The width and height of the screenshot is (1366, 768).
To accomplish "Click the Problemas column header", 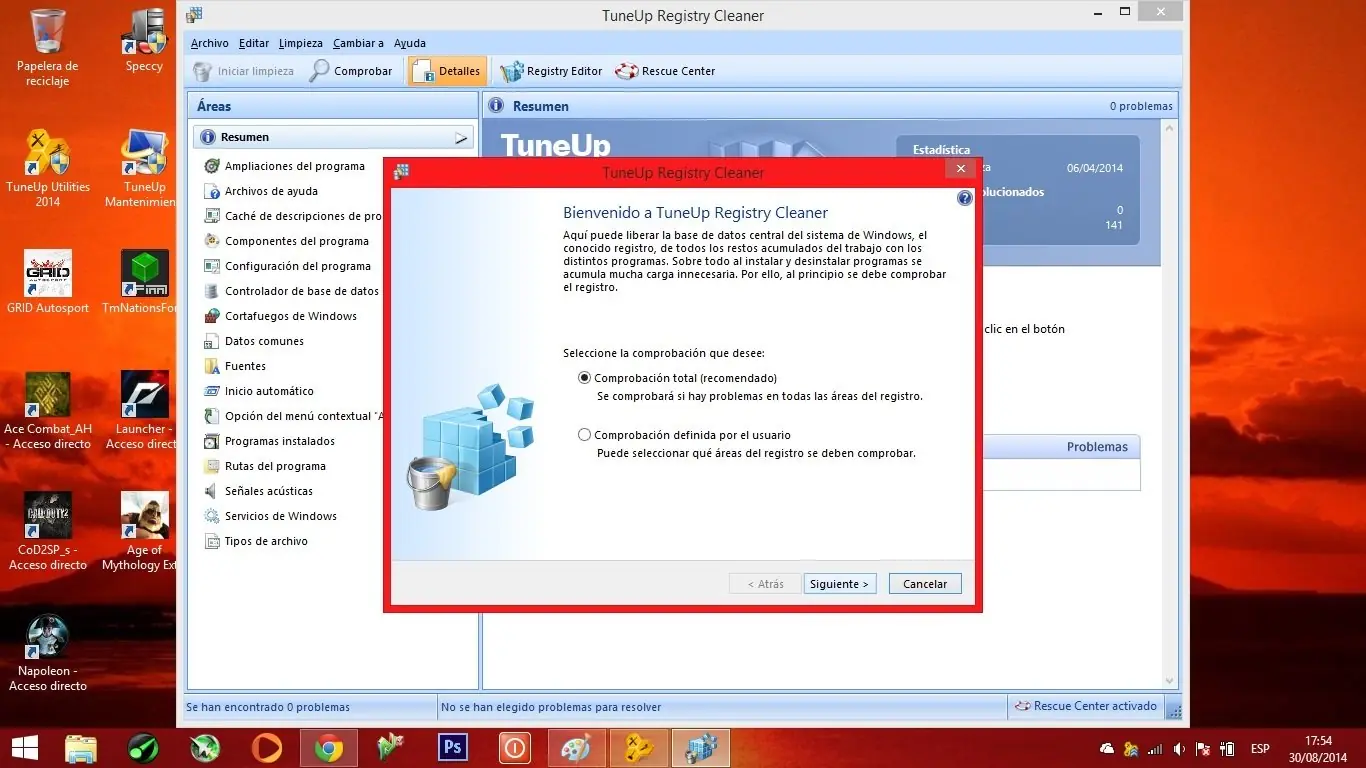I will tap(1097, 447).
